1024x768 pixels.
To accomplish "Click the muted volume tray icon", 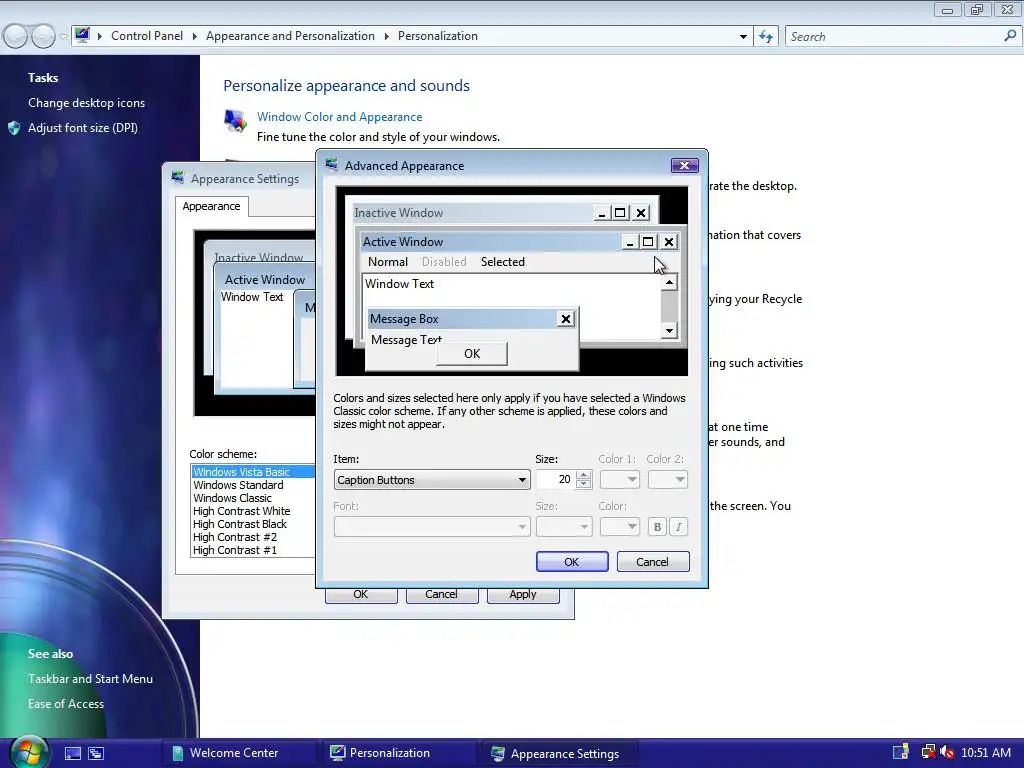I will click(x=947, y=752).
